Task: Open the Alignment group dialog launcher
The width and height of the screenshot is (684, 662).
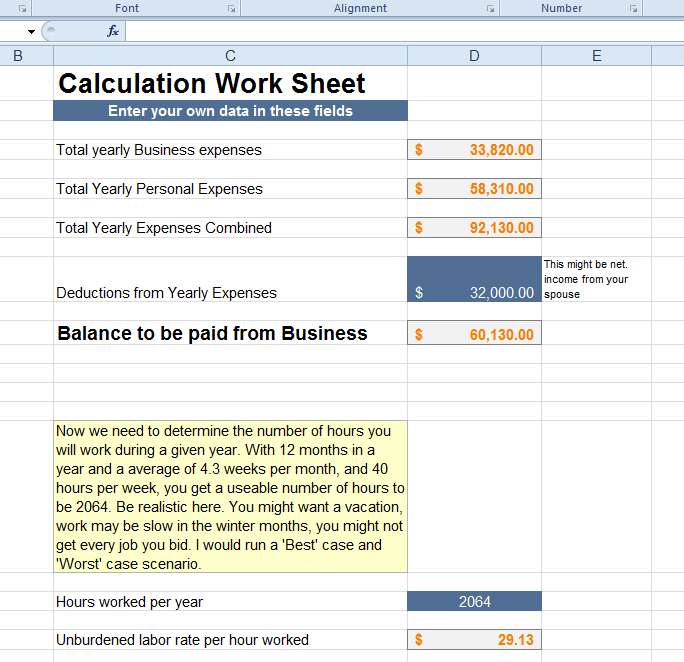Action: (490, 8)
